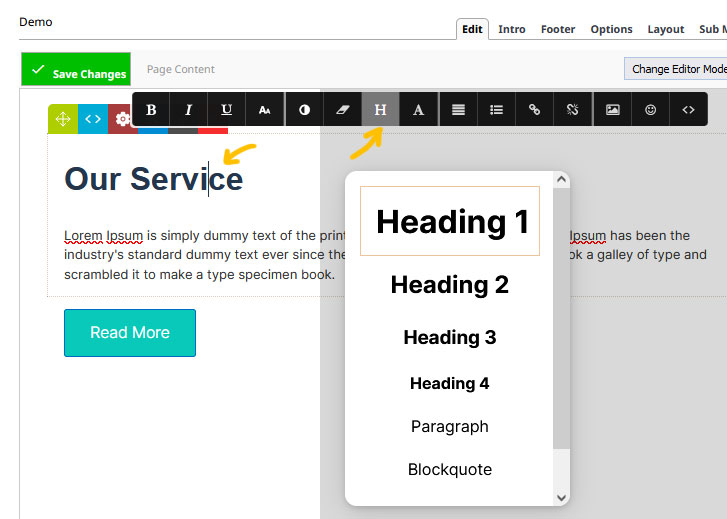Open the font family 'A' tool
The width and height of the screenshot is (727, 519).
point(419,110)
